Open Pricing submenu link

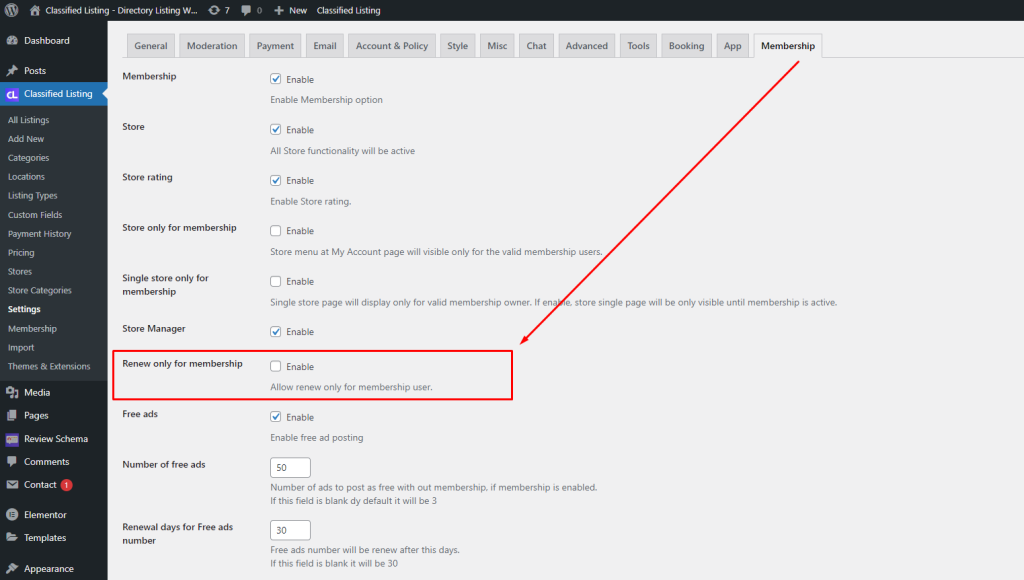(21, 253)
